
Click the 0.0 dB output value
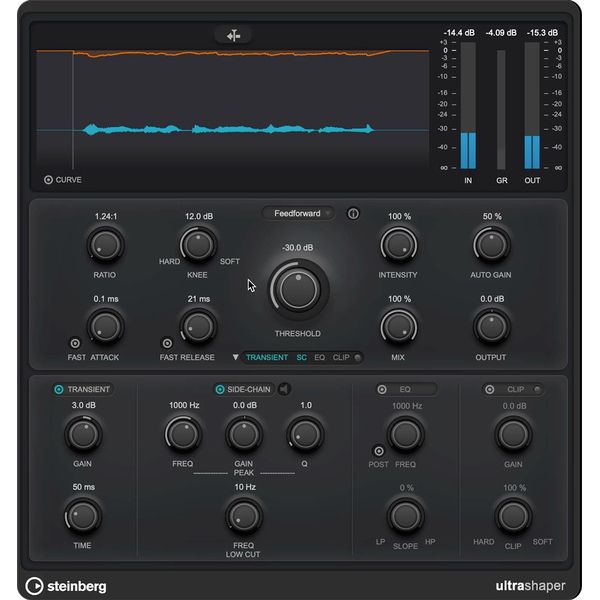[492, 299]
